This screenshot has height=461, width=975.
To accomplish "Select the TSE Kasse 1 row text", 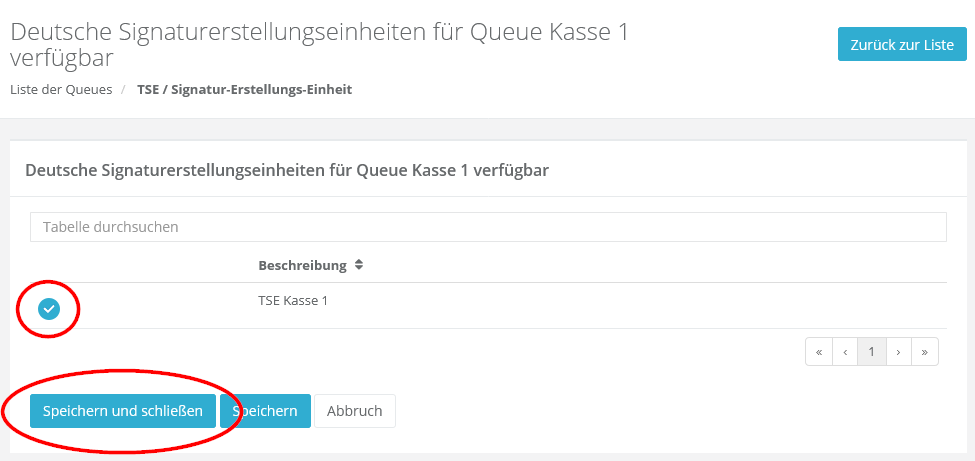I will (293, 300).
